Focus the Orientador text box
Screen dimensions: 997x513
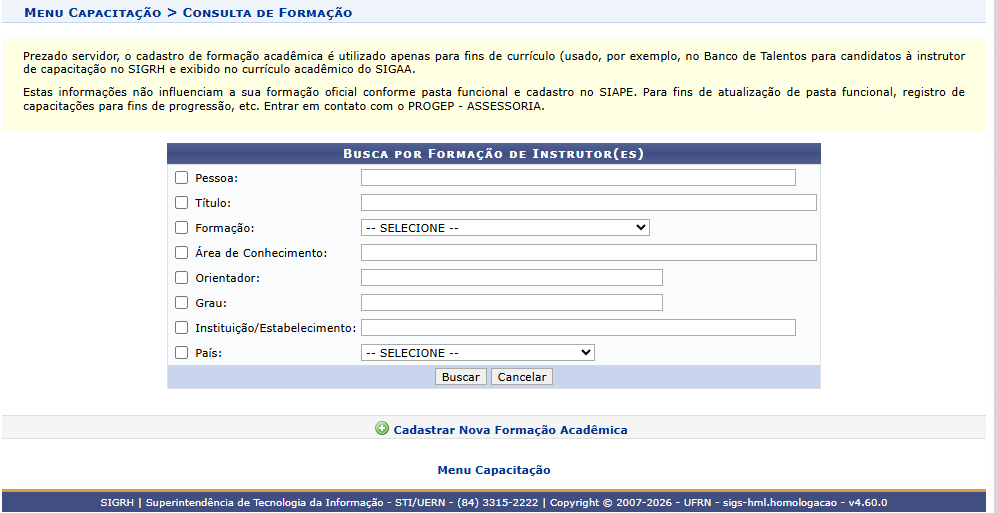click(x=512, y=278)
